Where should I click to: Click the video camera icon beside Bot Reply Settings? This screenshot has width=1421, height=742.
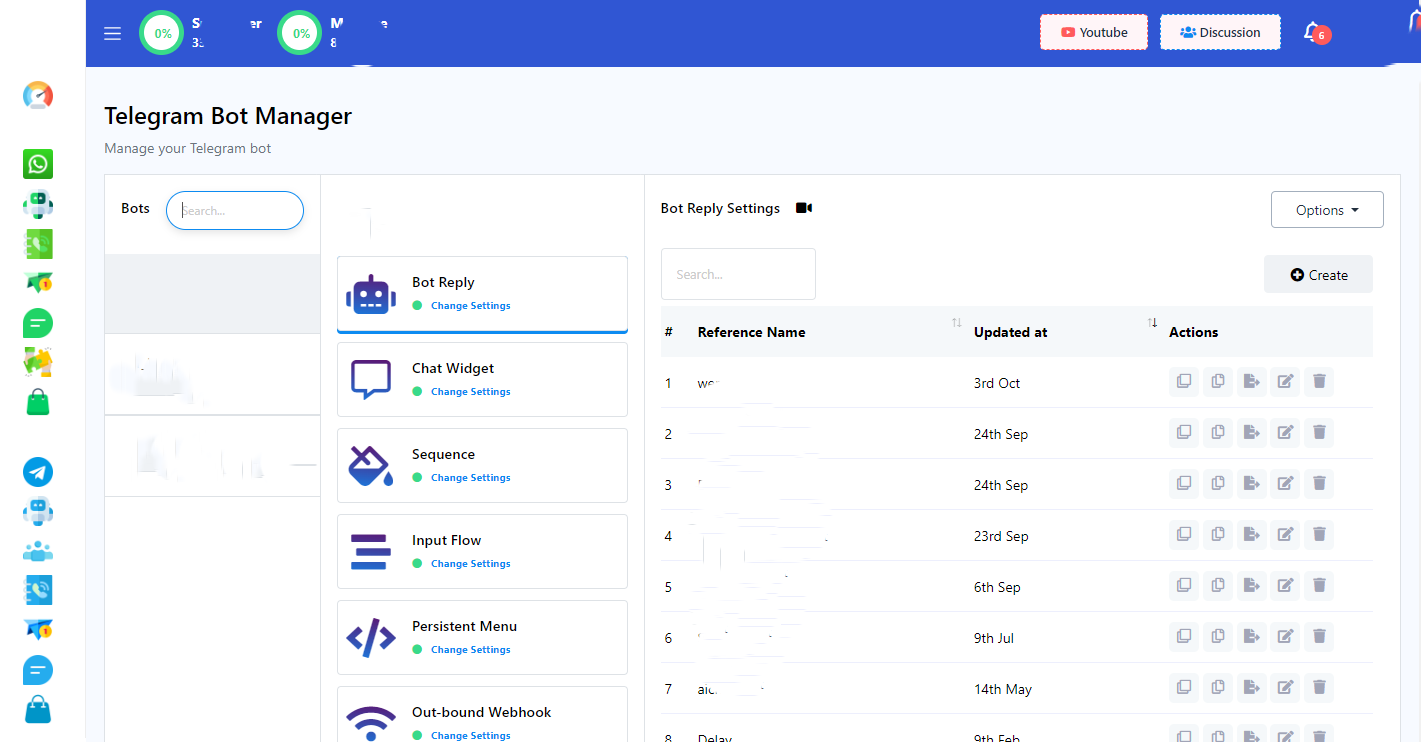tap(804, 208)
